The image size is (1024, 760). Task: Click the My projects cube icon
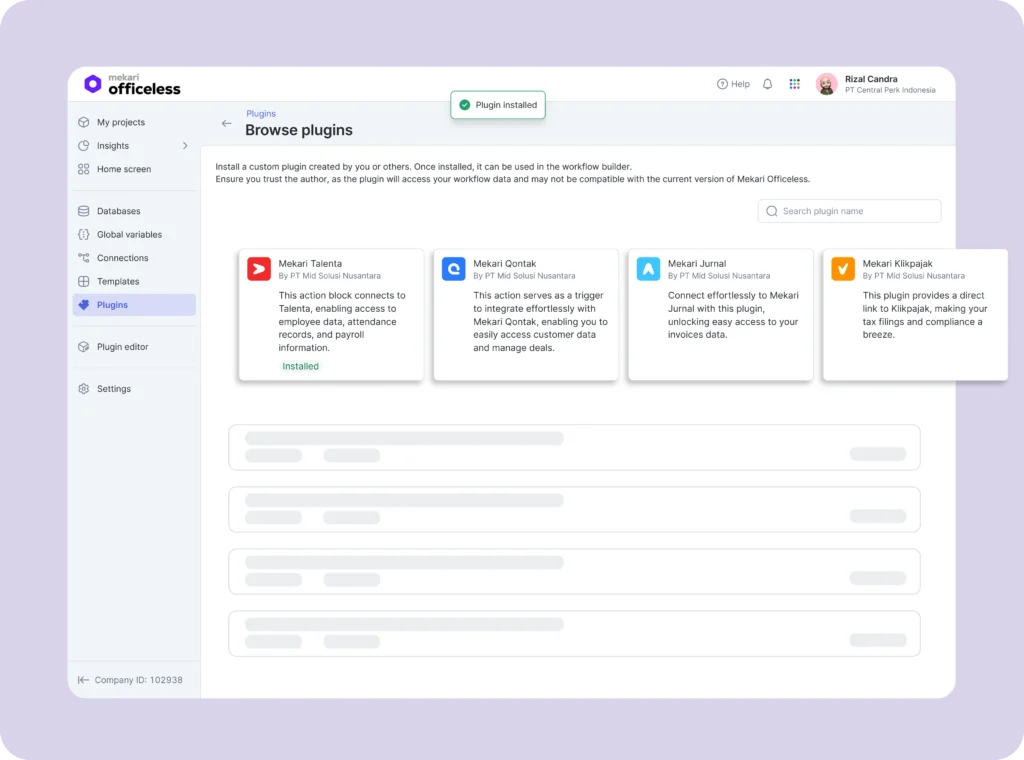84,122
